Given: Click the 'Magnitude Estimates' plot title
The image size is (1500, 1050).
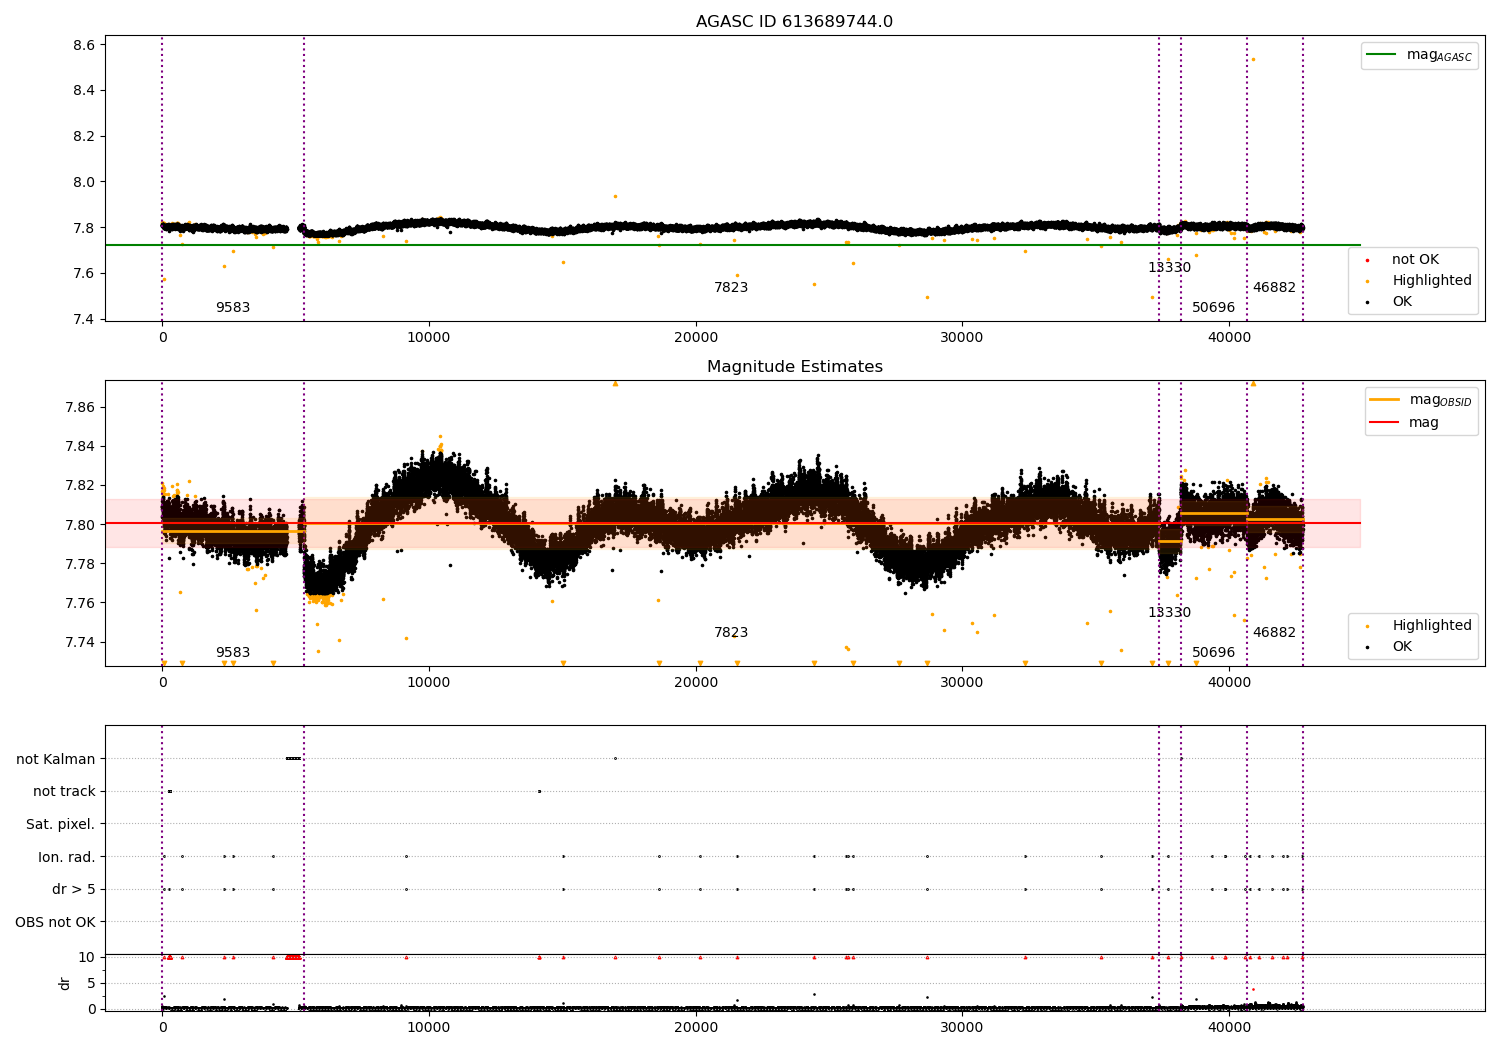Looking at the screenshot, I should click(x=794, y=367).
